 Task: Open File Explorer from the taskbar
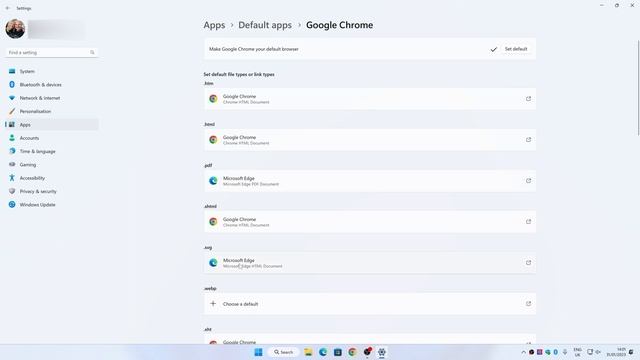pyautogui.click(x=308, y=352)
